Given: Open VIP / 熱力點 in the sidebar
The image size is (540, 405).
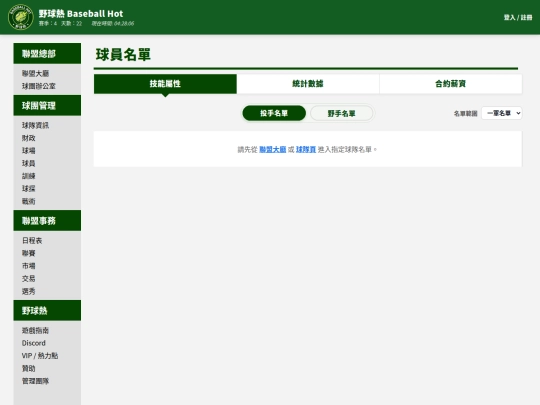Looking at the screenshot, I should tap(40, 356).
